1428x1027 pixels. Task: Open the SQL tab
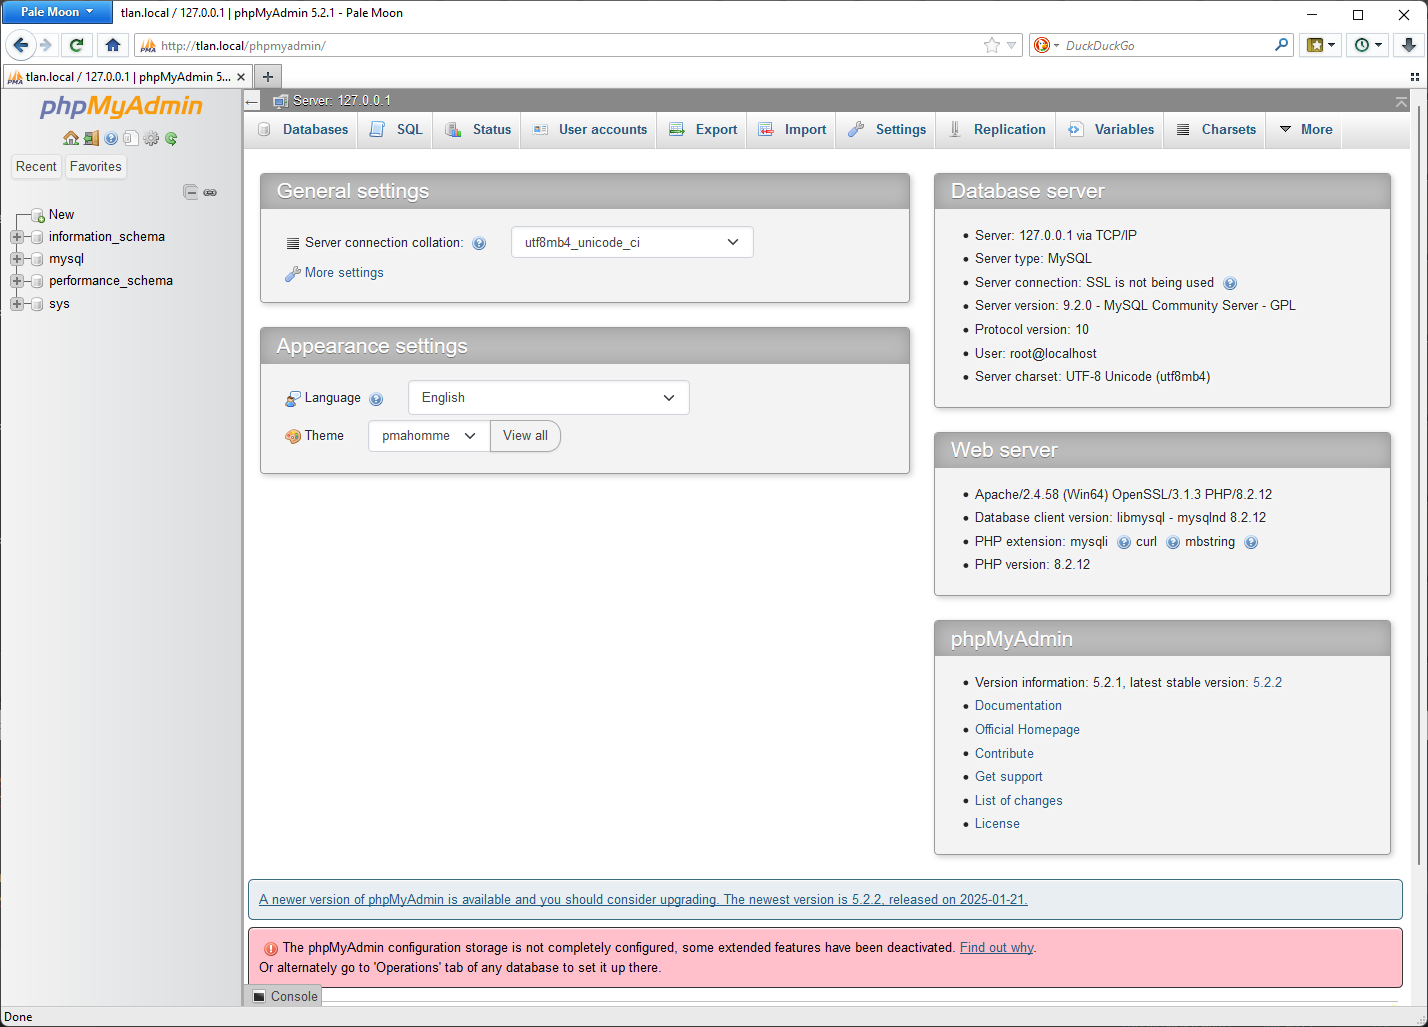pyautogui.click(x=396, y=130)
